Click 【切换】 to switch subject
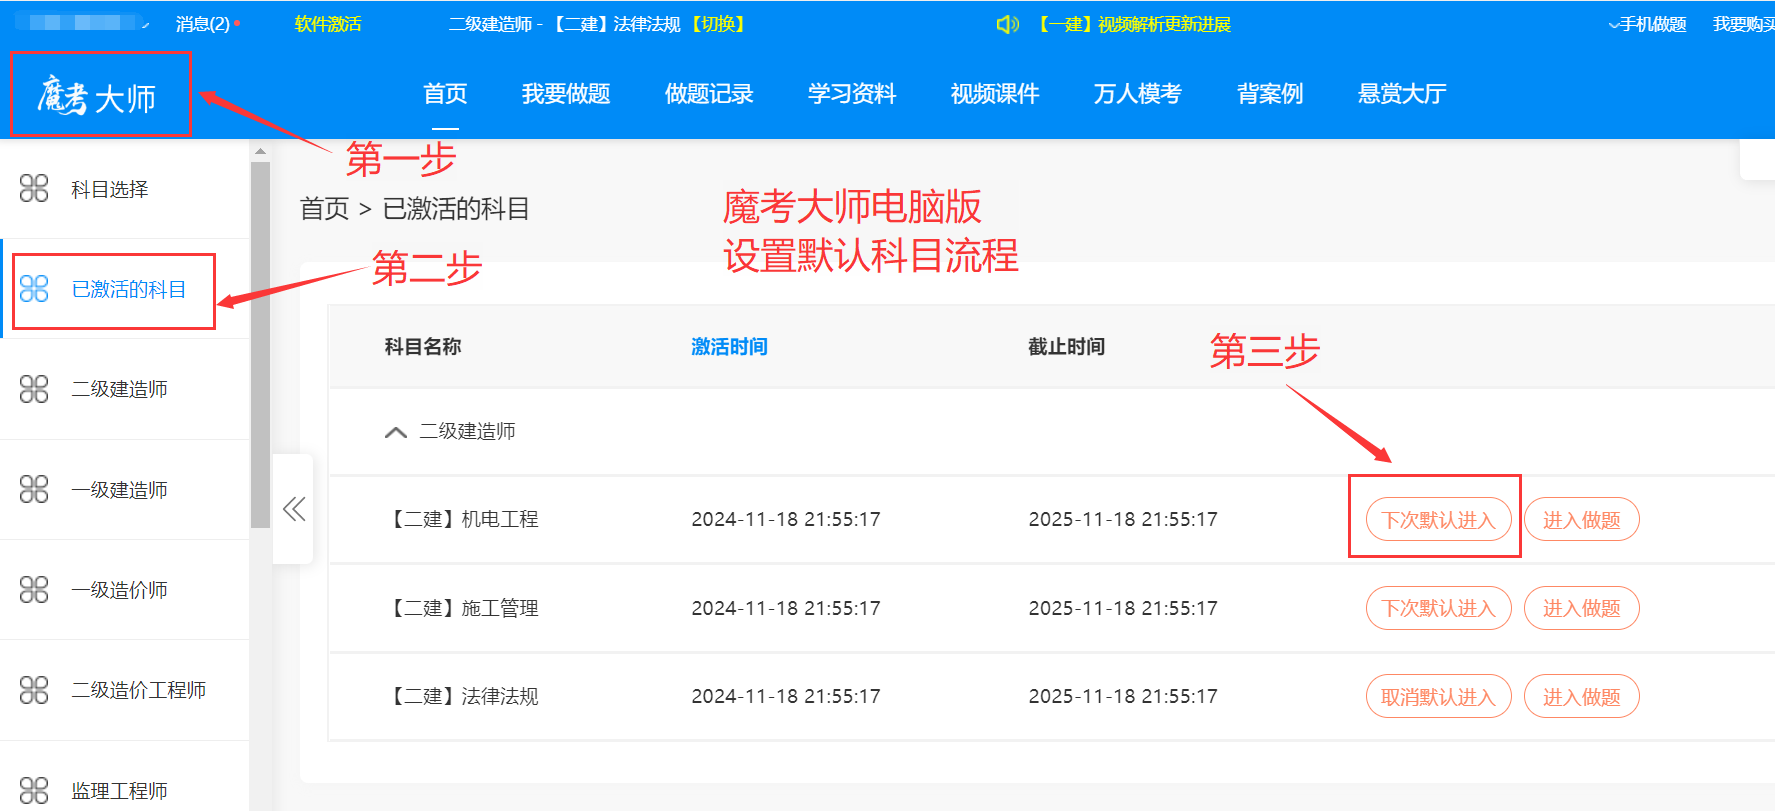 tap(718, 24)
